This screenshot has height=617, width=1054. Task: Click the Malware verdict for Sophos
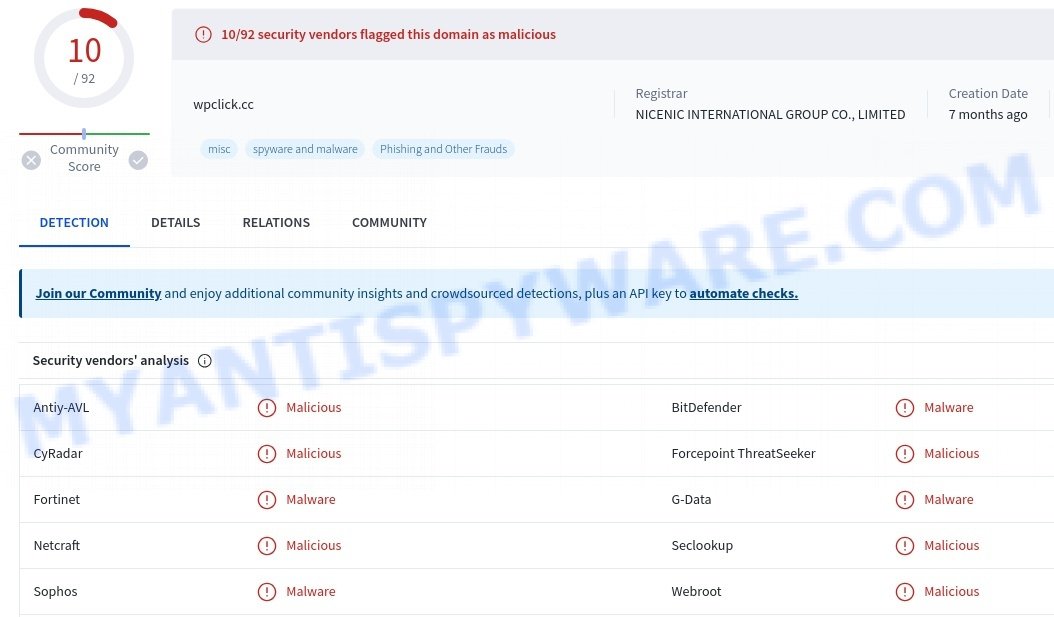311,591
